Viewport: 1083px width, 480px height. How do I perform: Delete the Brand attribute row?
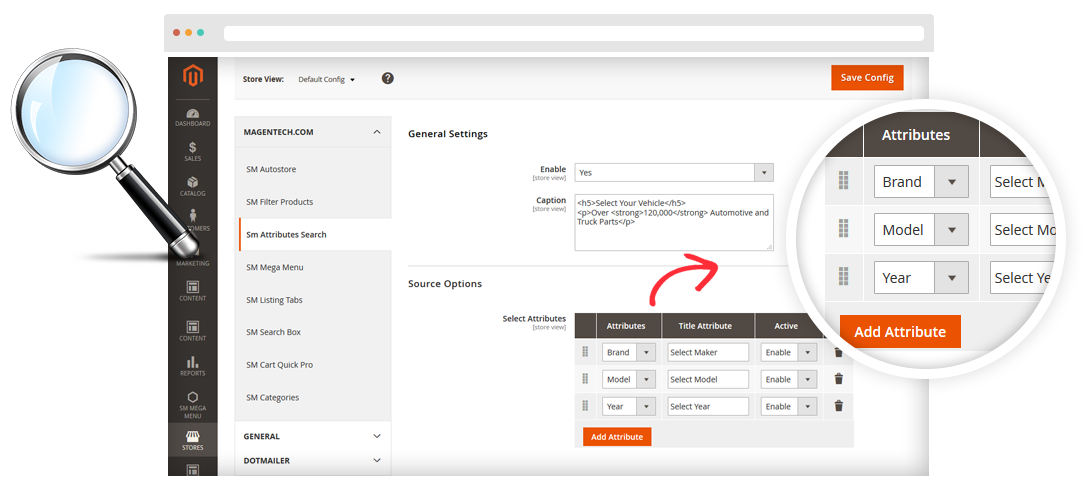[x=838, y=352]
